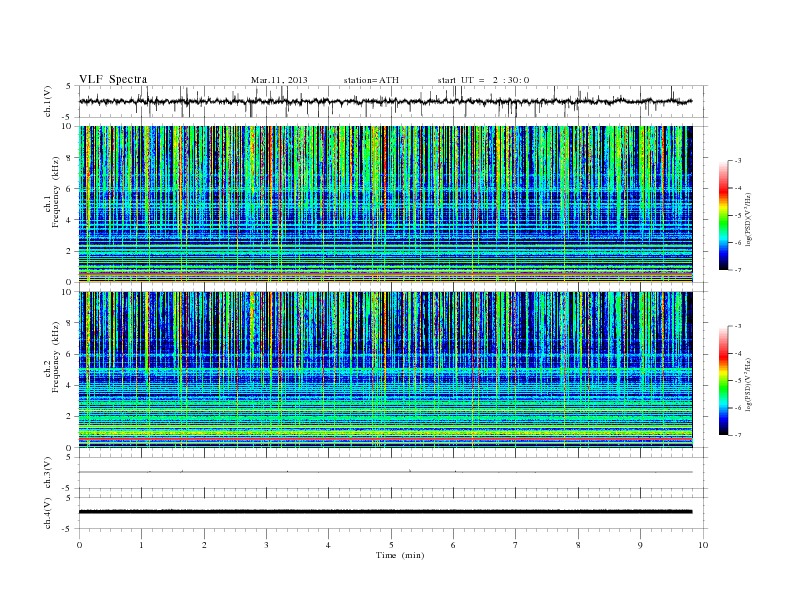Screen dimensions: 792x612
Task: Click the ch.1 voltage waveform trace
Action: pyautogui.click(x=385, y=101)
